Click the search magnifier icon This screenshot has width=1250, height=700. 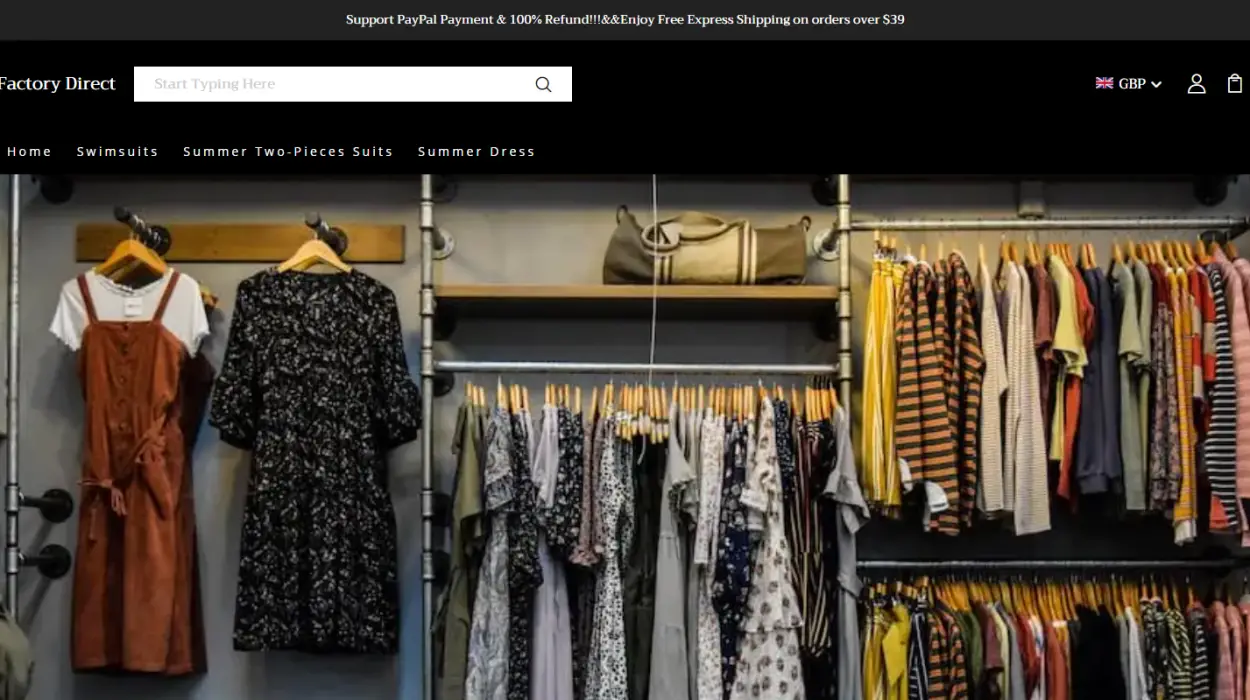pyautogui.click(x=543, y=84)
